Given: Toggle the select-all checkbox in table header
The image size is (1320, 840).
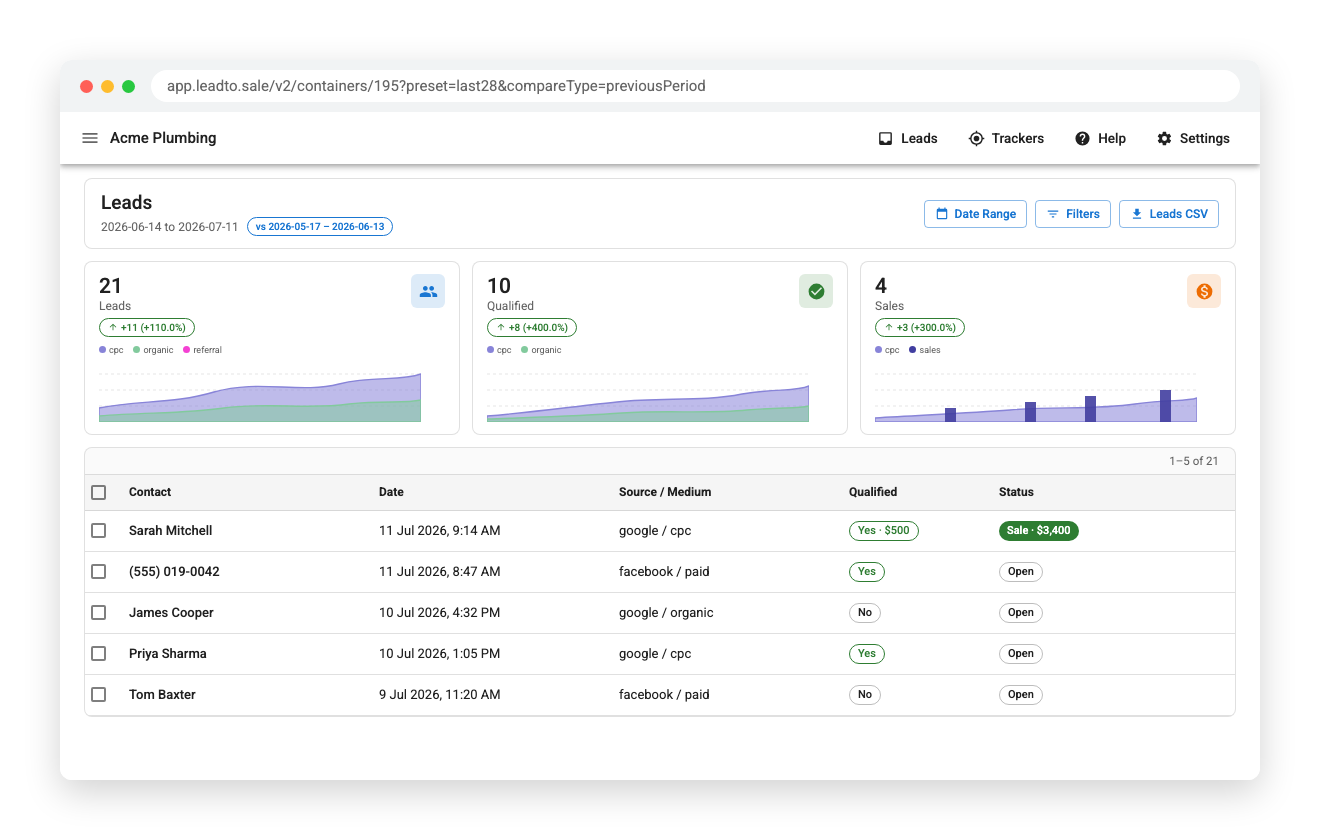Looking at the screenshot, I should (98, 492).
